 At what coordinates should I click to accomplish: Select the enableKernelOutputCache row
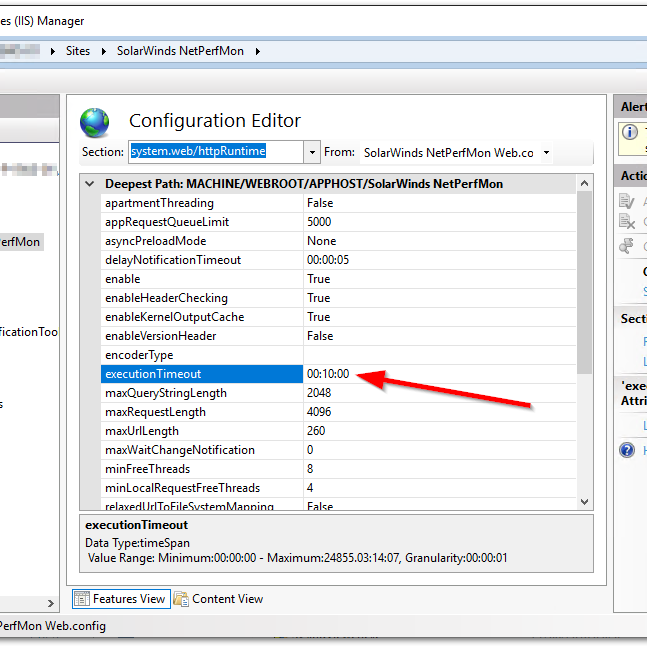point(338,317)
